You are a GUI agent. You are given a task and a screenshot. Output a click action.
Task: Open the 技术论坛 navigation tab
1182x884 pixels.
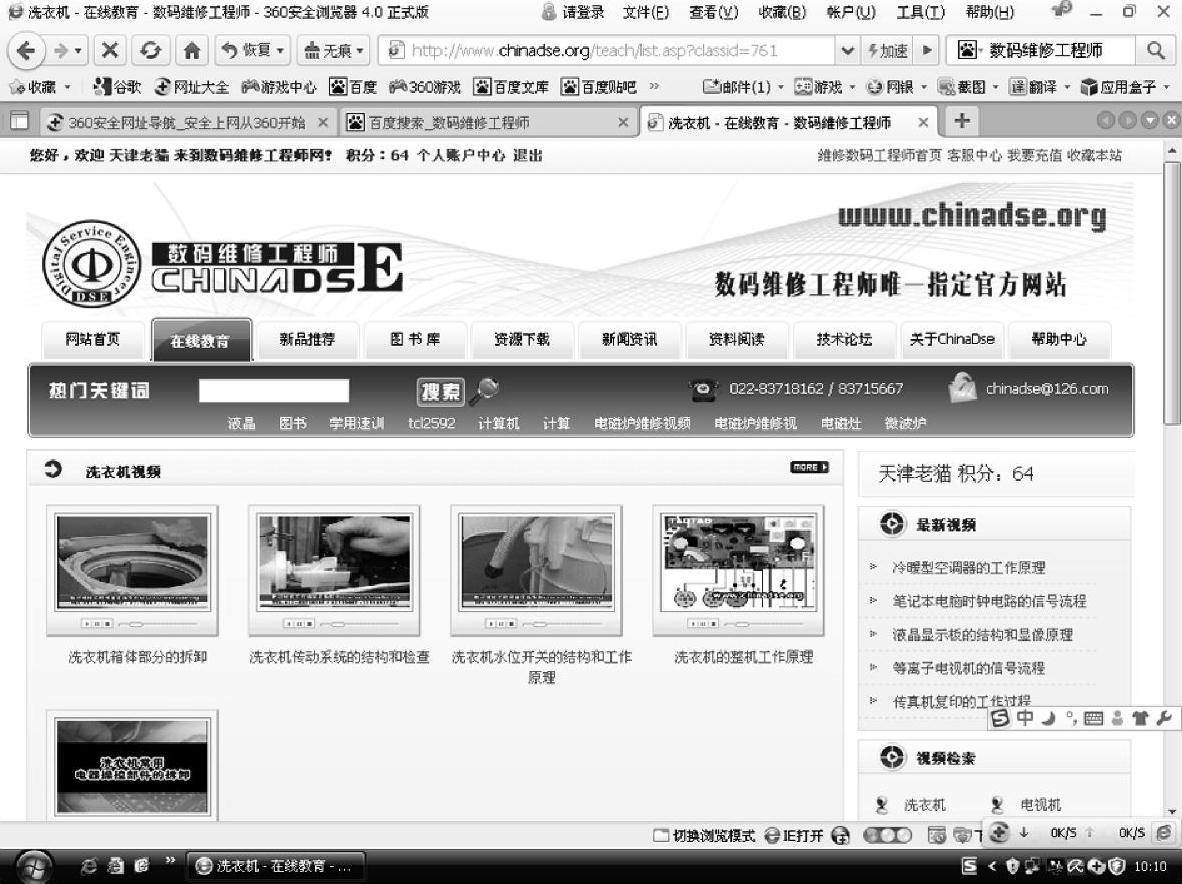844,340
